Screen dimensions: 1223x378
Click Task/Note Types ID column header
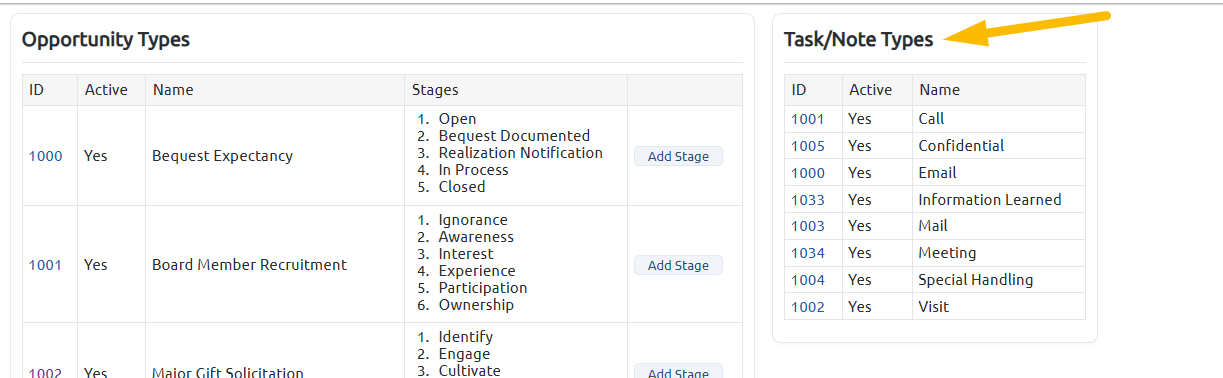[x=813, y=90]
